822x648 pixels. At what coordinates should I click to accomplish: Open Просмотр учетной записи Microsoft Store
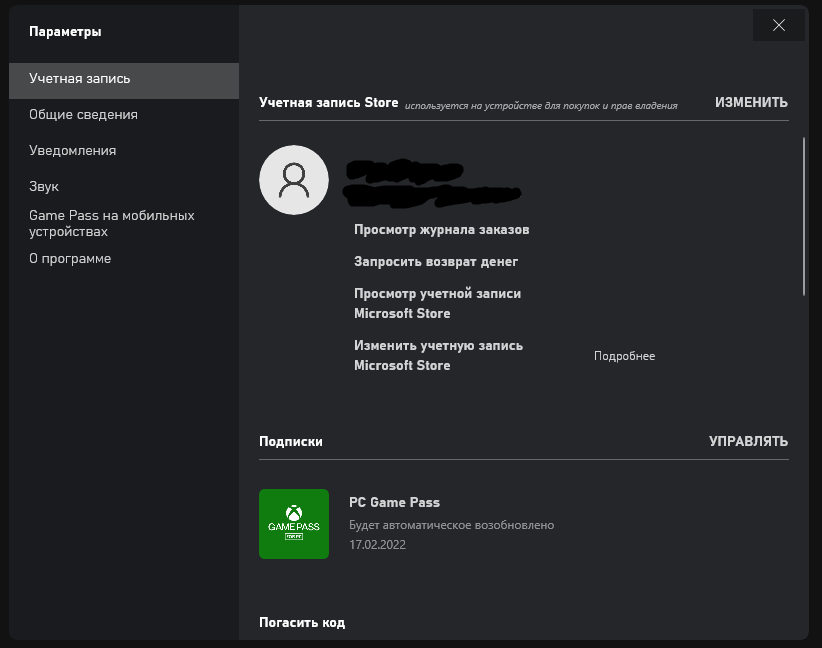pos(437,304)
